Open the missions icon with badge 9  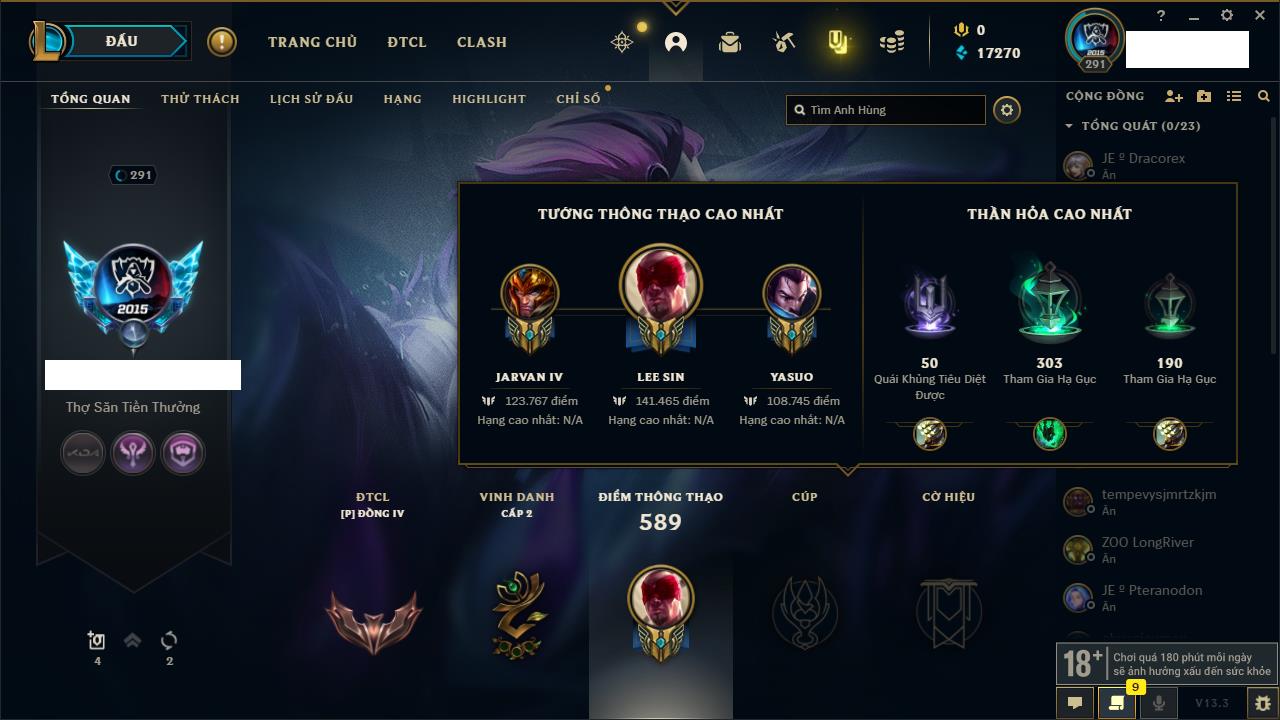point(1116,703)
